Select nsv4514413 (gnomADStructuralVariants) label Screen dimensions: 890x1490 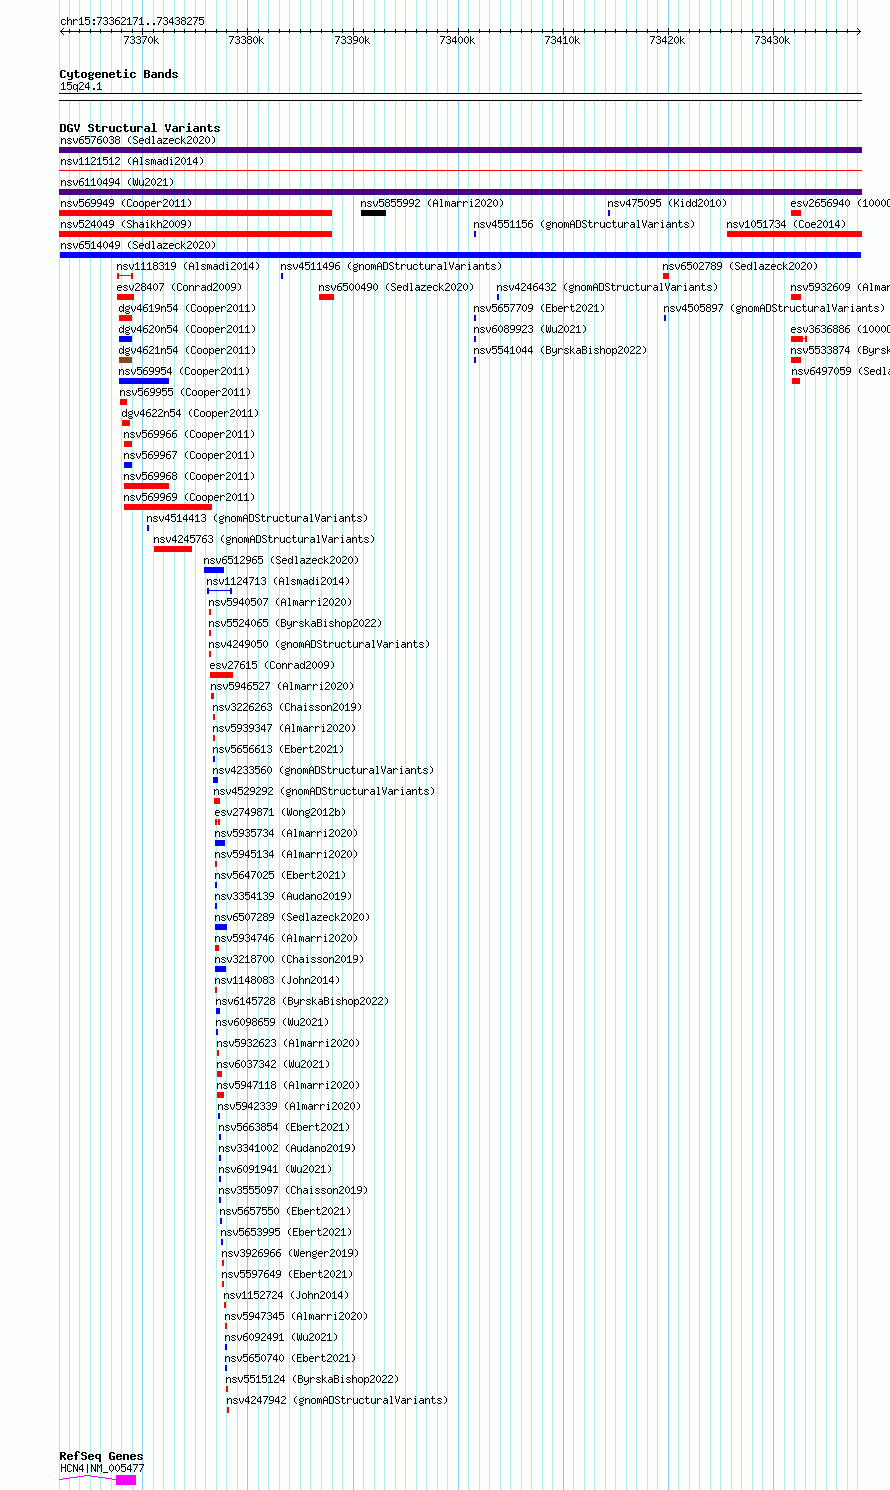[257, 518]
